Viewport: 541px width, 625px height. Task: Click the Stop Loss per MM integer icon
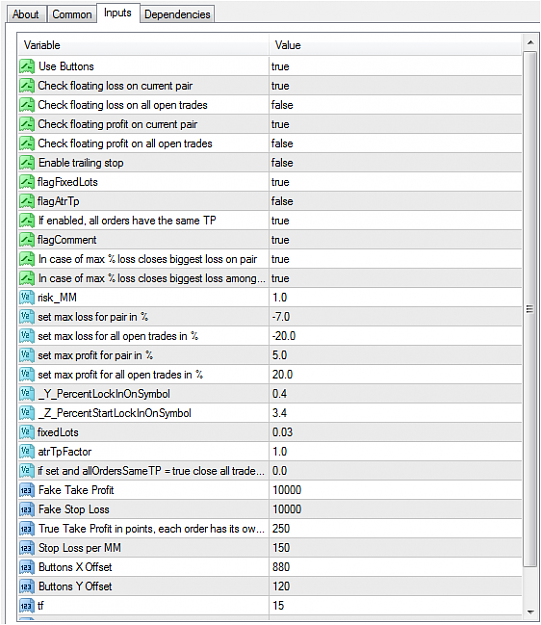(27, 548)
